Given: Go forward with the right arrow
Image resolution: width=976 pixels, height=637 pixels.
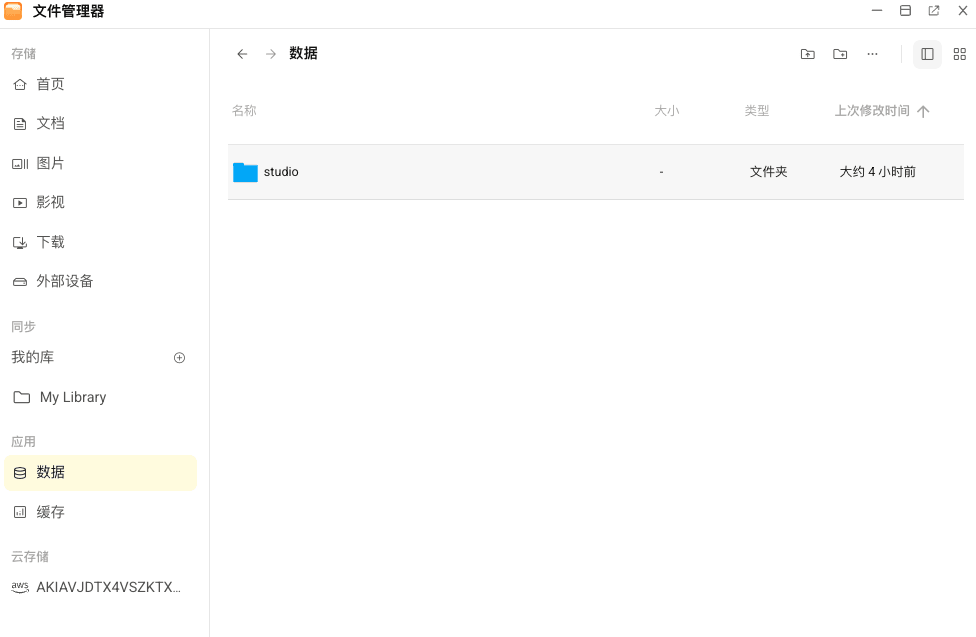Looking at the screenshot, I should tap(271, 54).
